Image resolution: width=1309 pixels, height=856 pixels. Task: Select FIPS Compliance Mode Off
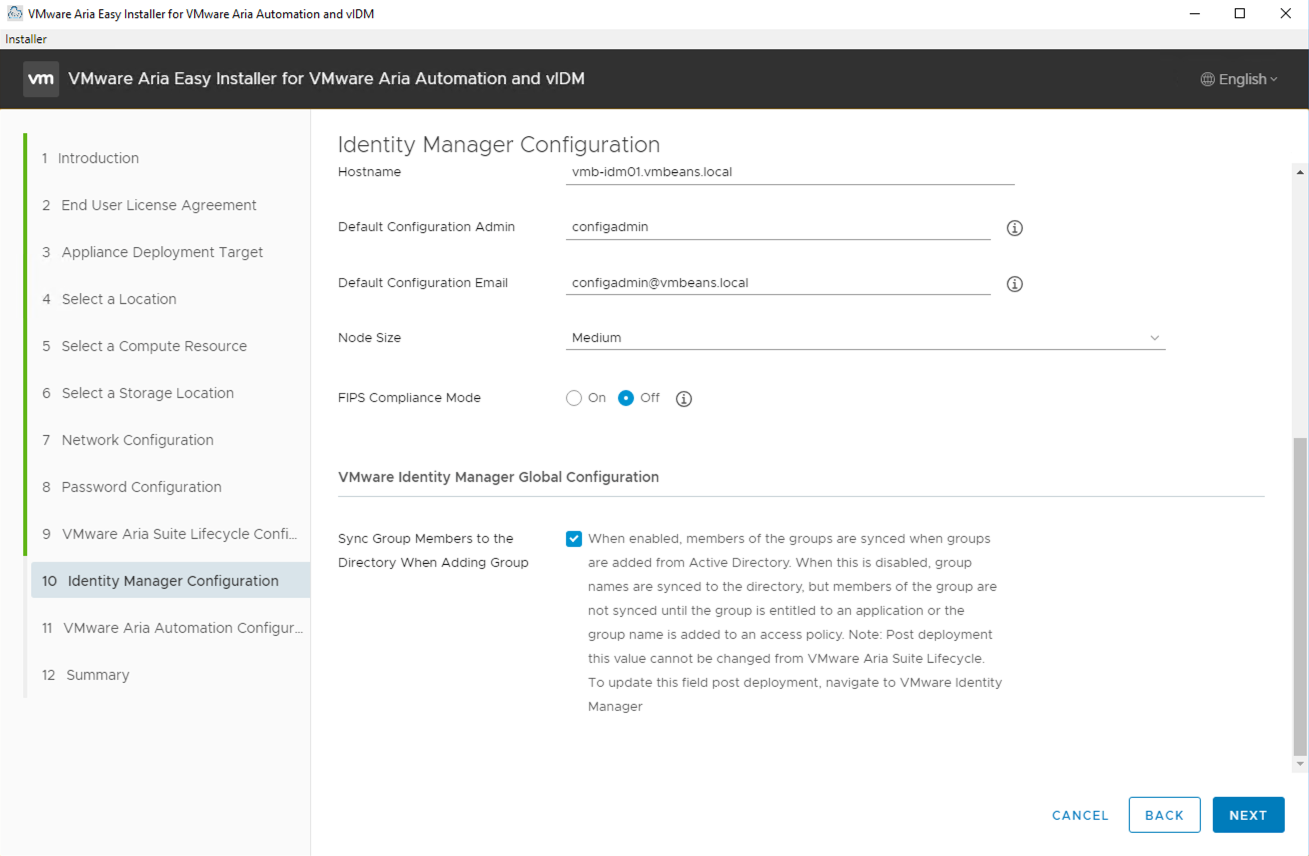(x=626, y=398)
